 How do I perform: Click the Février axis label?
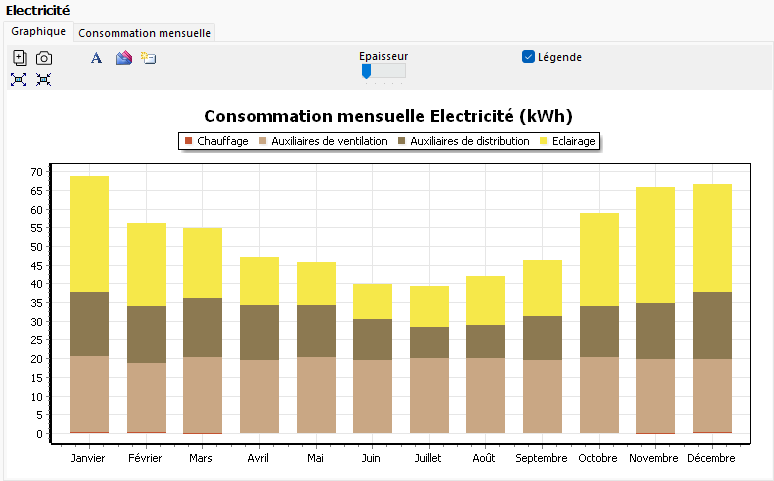coord(145,458)
